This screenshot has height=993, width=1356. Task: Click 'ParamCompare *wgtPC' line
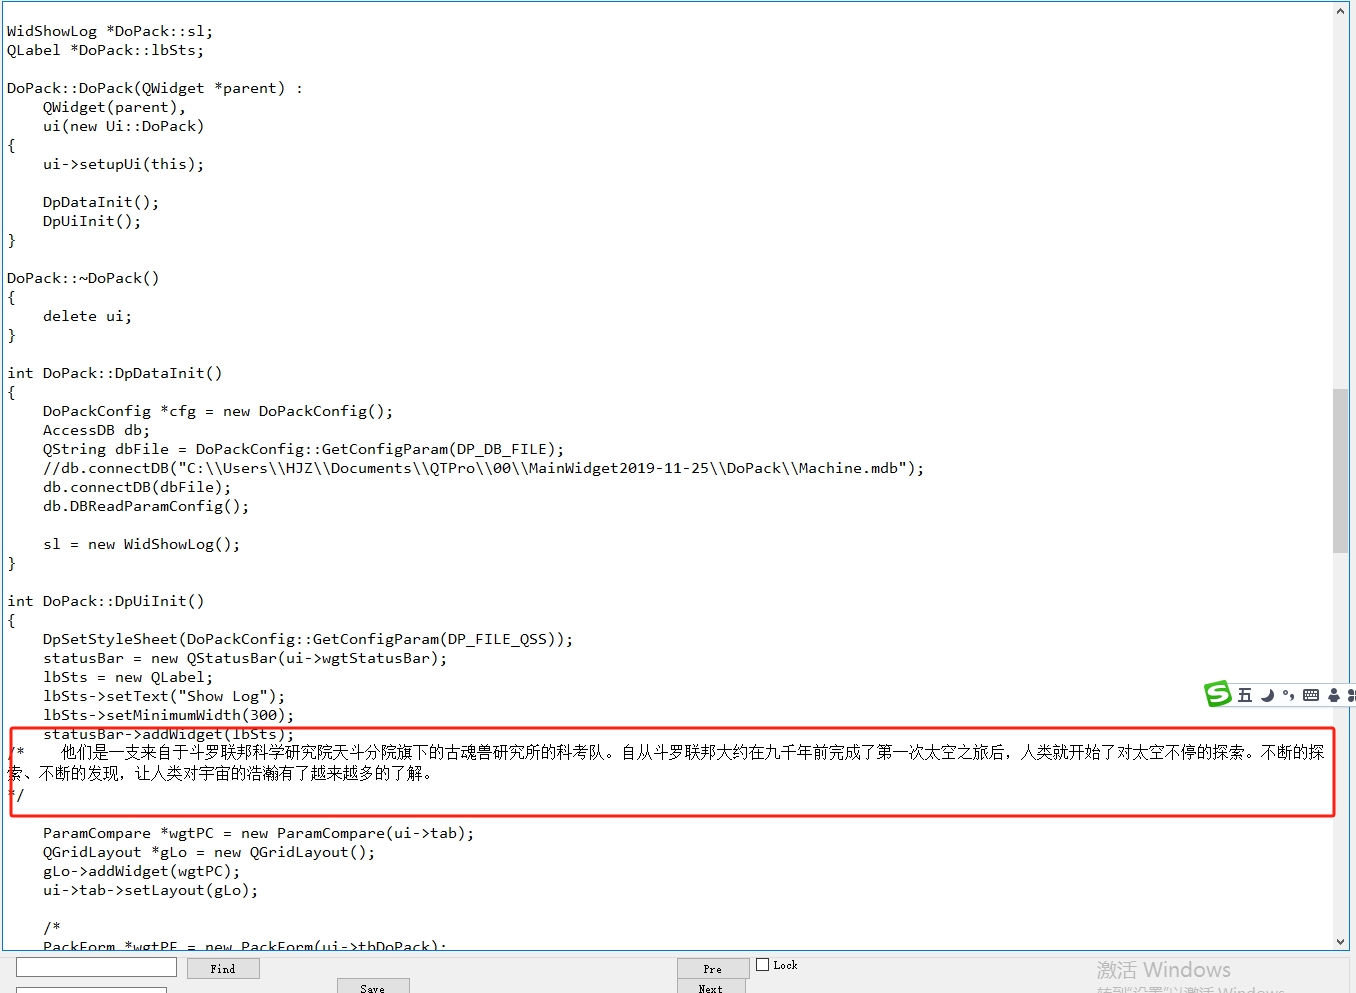258,833
